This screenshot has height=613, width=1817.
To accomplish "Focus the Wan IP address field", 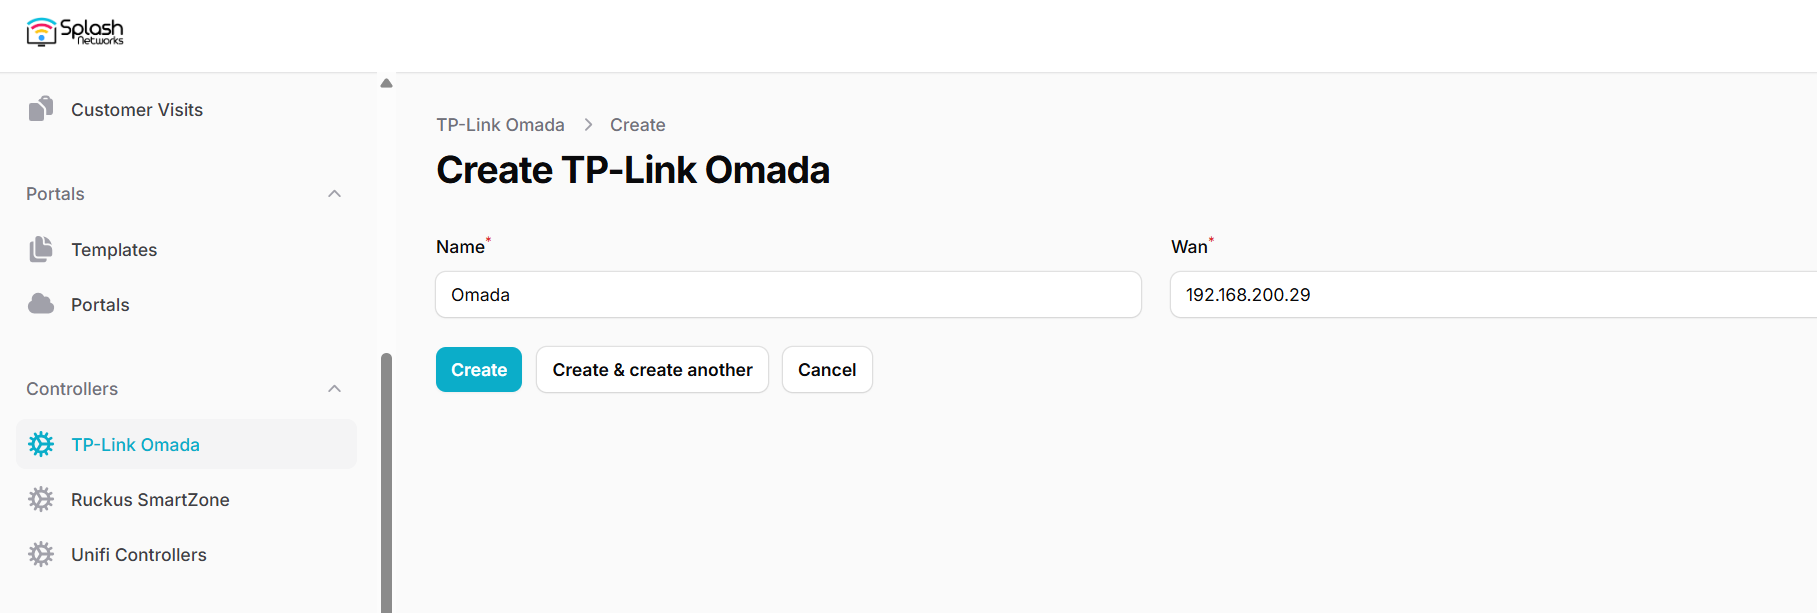I will click(1494, 295).
